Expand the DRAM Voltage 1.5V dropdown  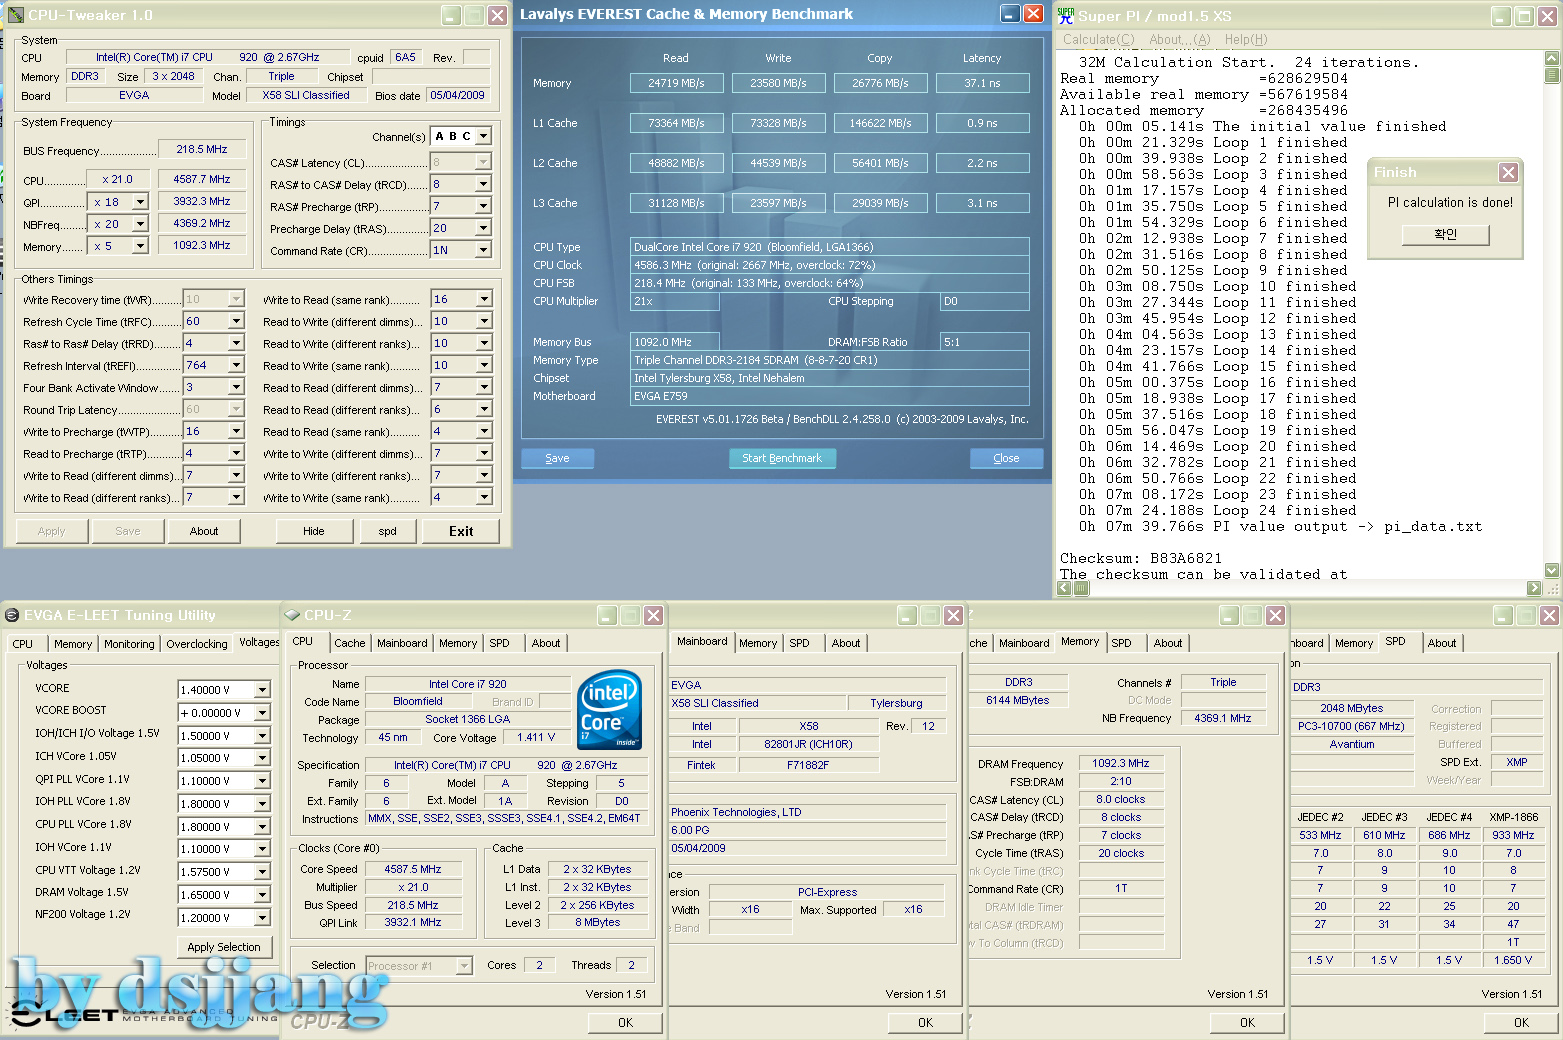coord(262,895)
